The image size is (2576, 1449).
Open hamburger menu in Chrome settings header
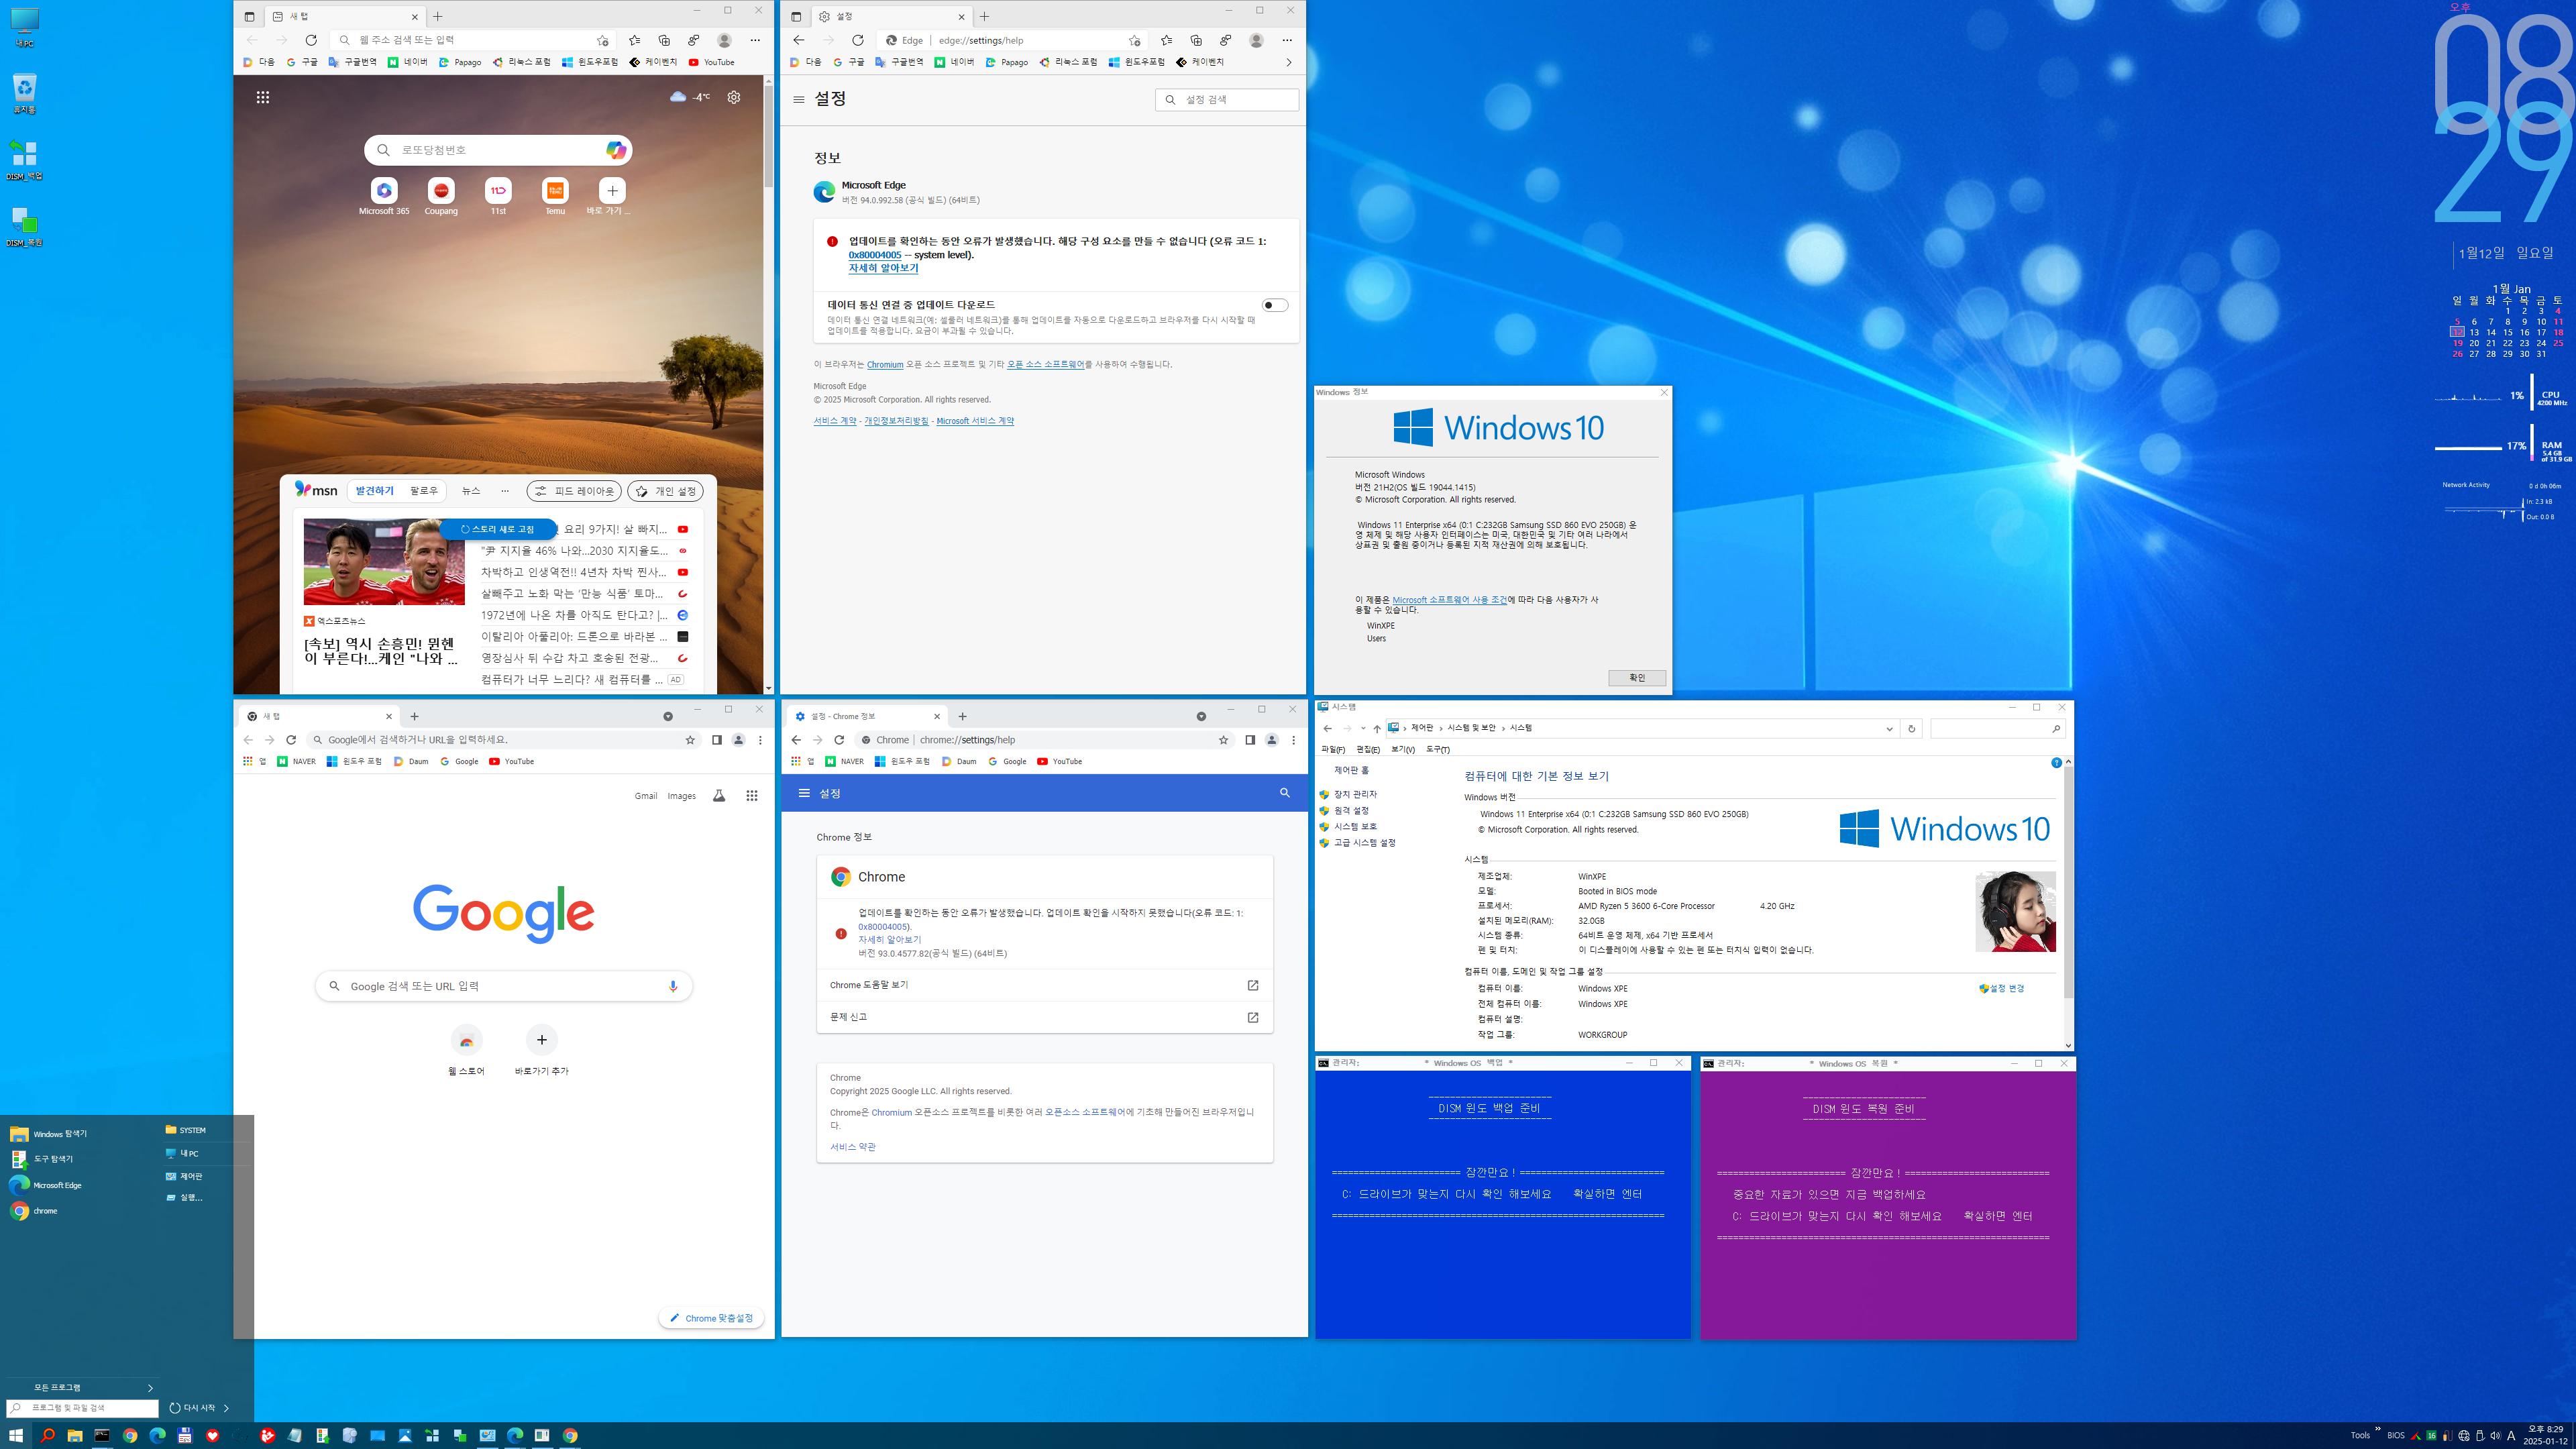click(804, 793)
